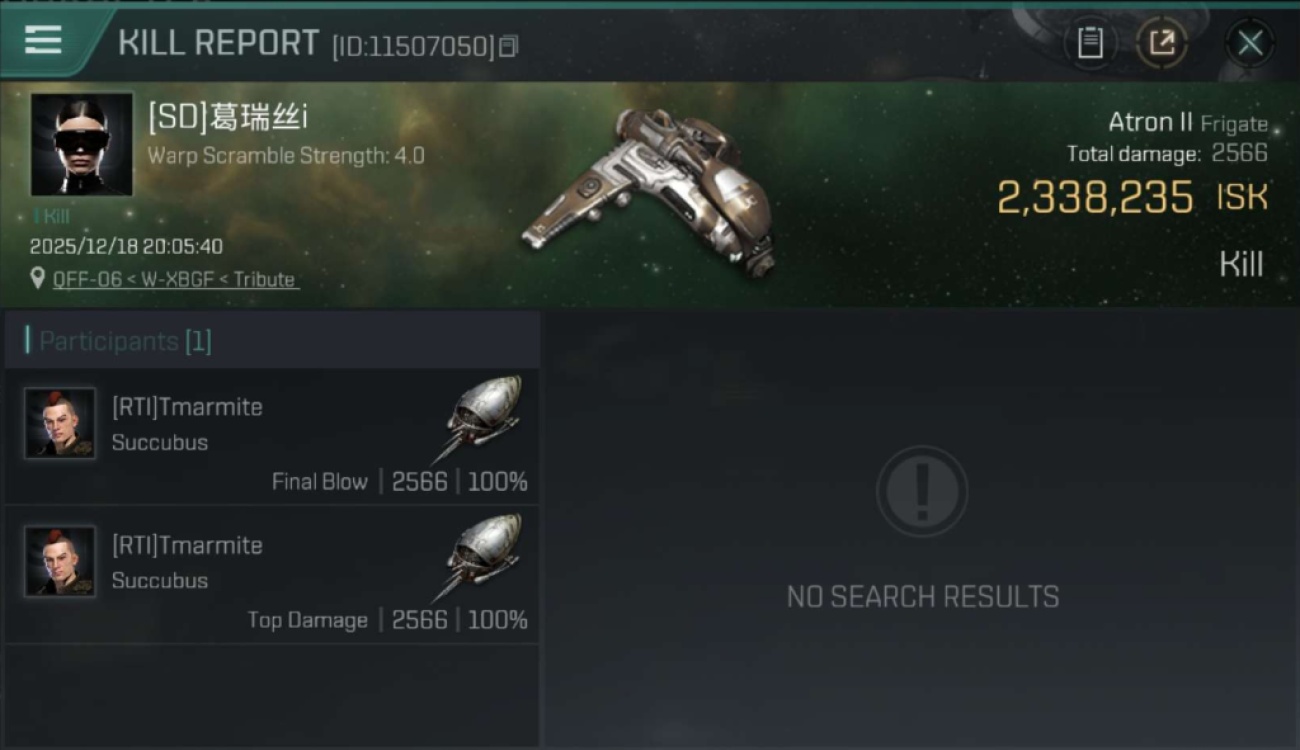
Task: Open Top Damage Tmarmite pilot portrait
Action: (x=60, y=562)
